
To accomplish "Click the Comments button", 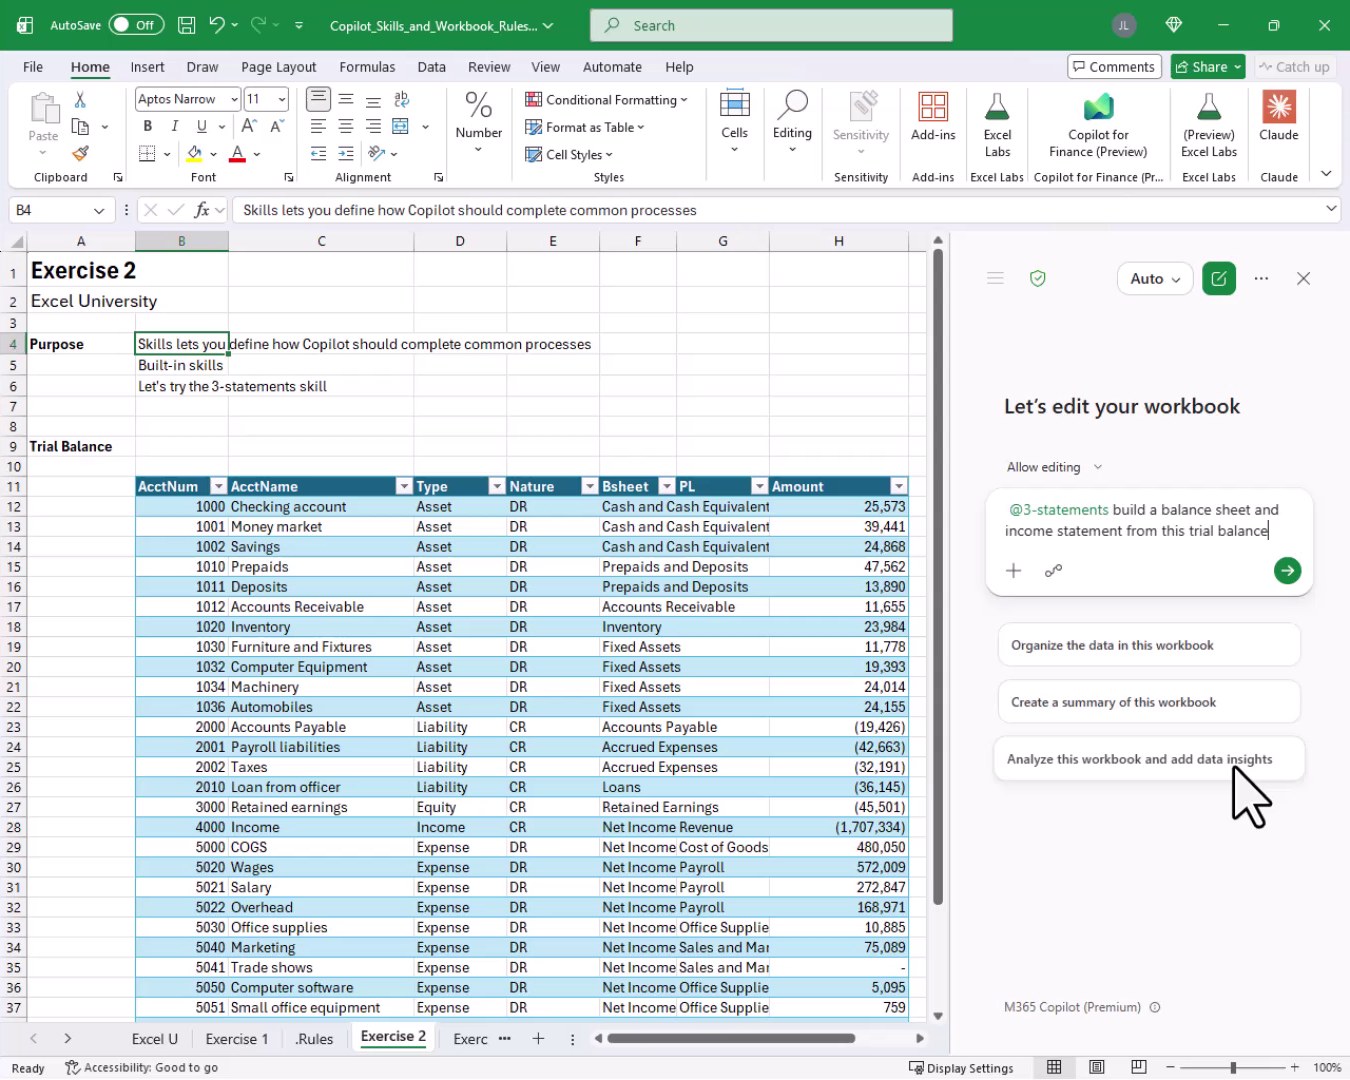I will pos(1114,67).
